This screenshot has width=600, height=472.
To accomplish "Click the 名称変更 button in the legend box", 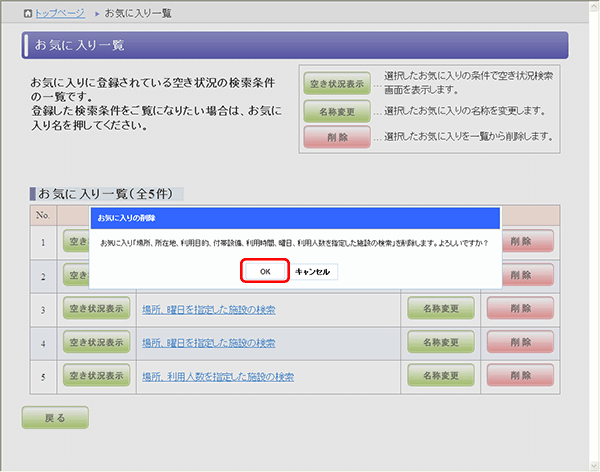I will [337, 111].
